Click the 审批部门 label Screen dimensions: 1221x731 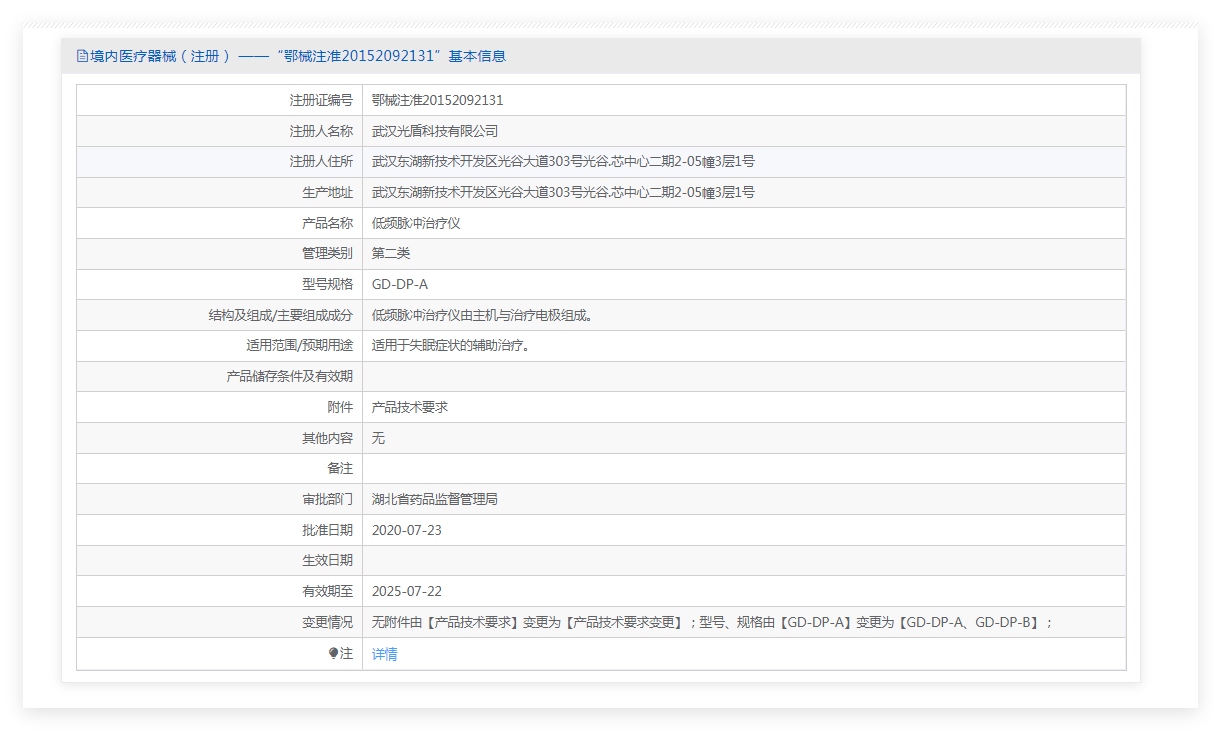(x=327, y=499)
